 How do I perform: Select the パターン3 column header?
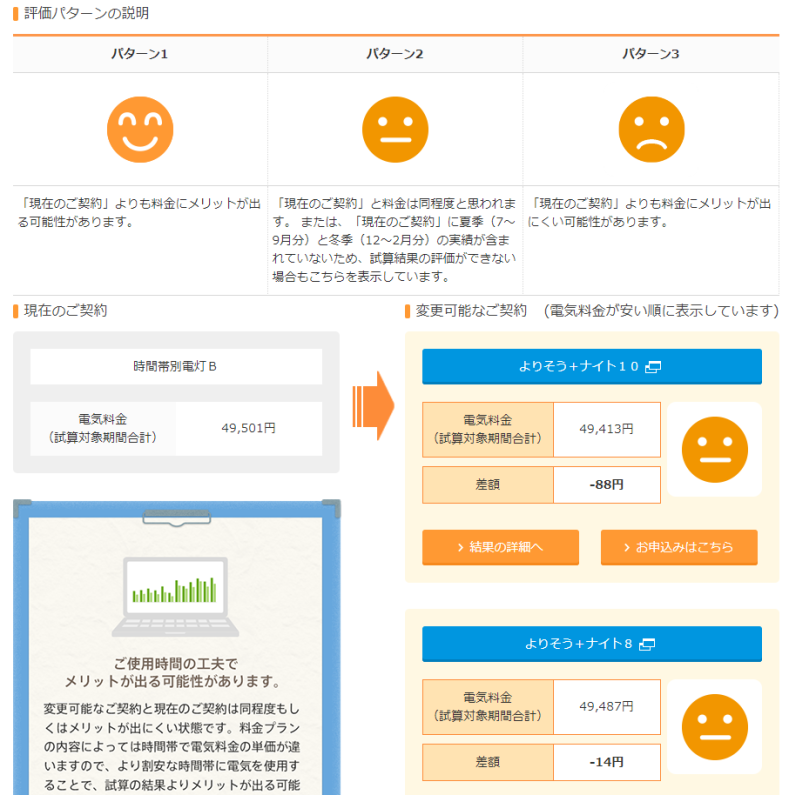[x=651, y=54]
